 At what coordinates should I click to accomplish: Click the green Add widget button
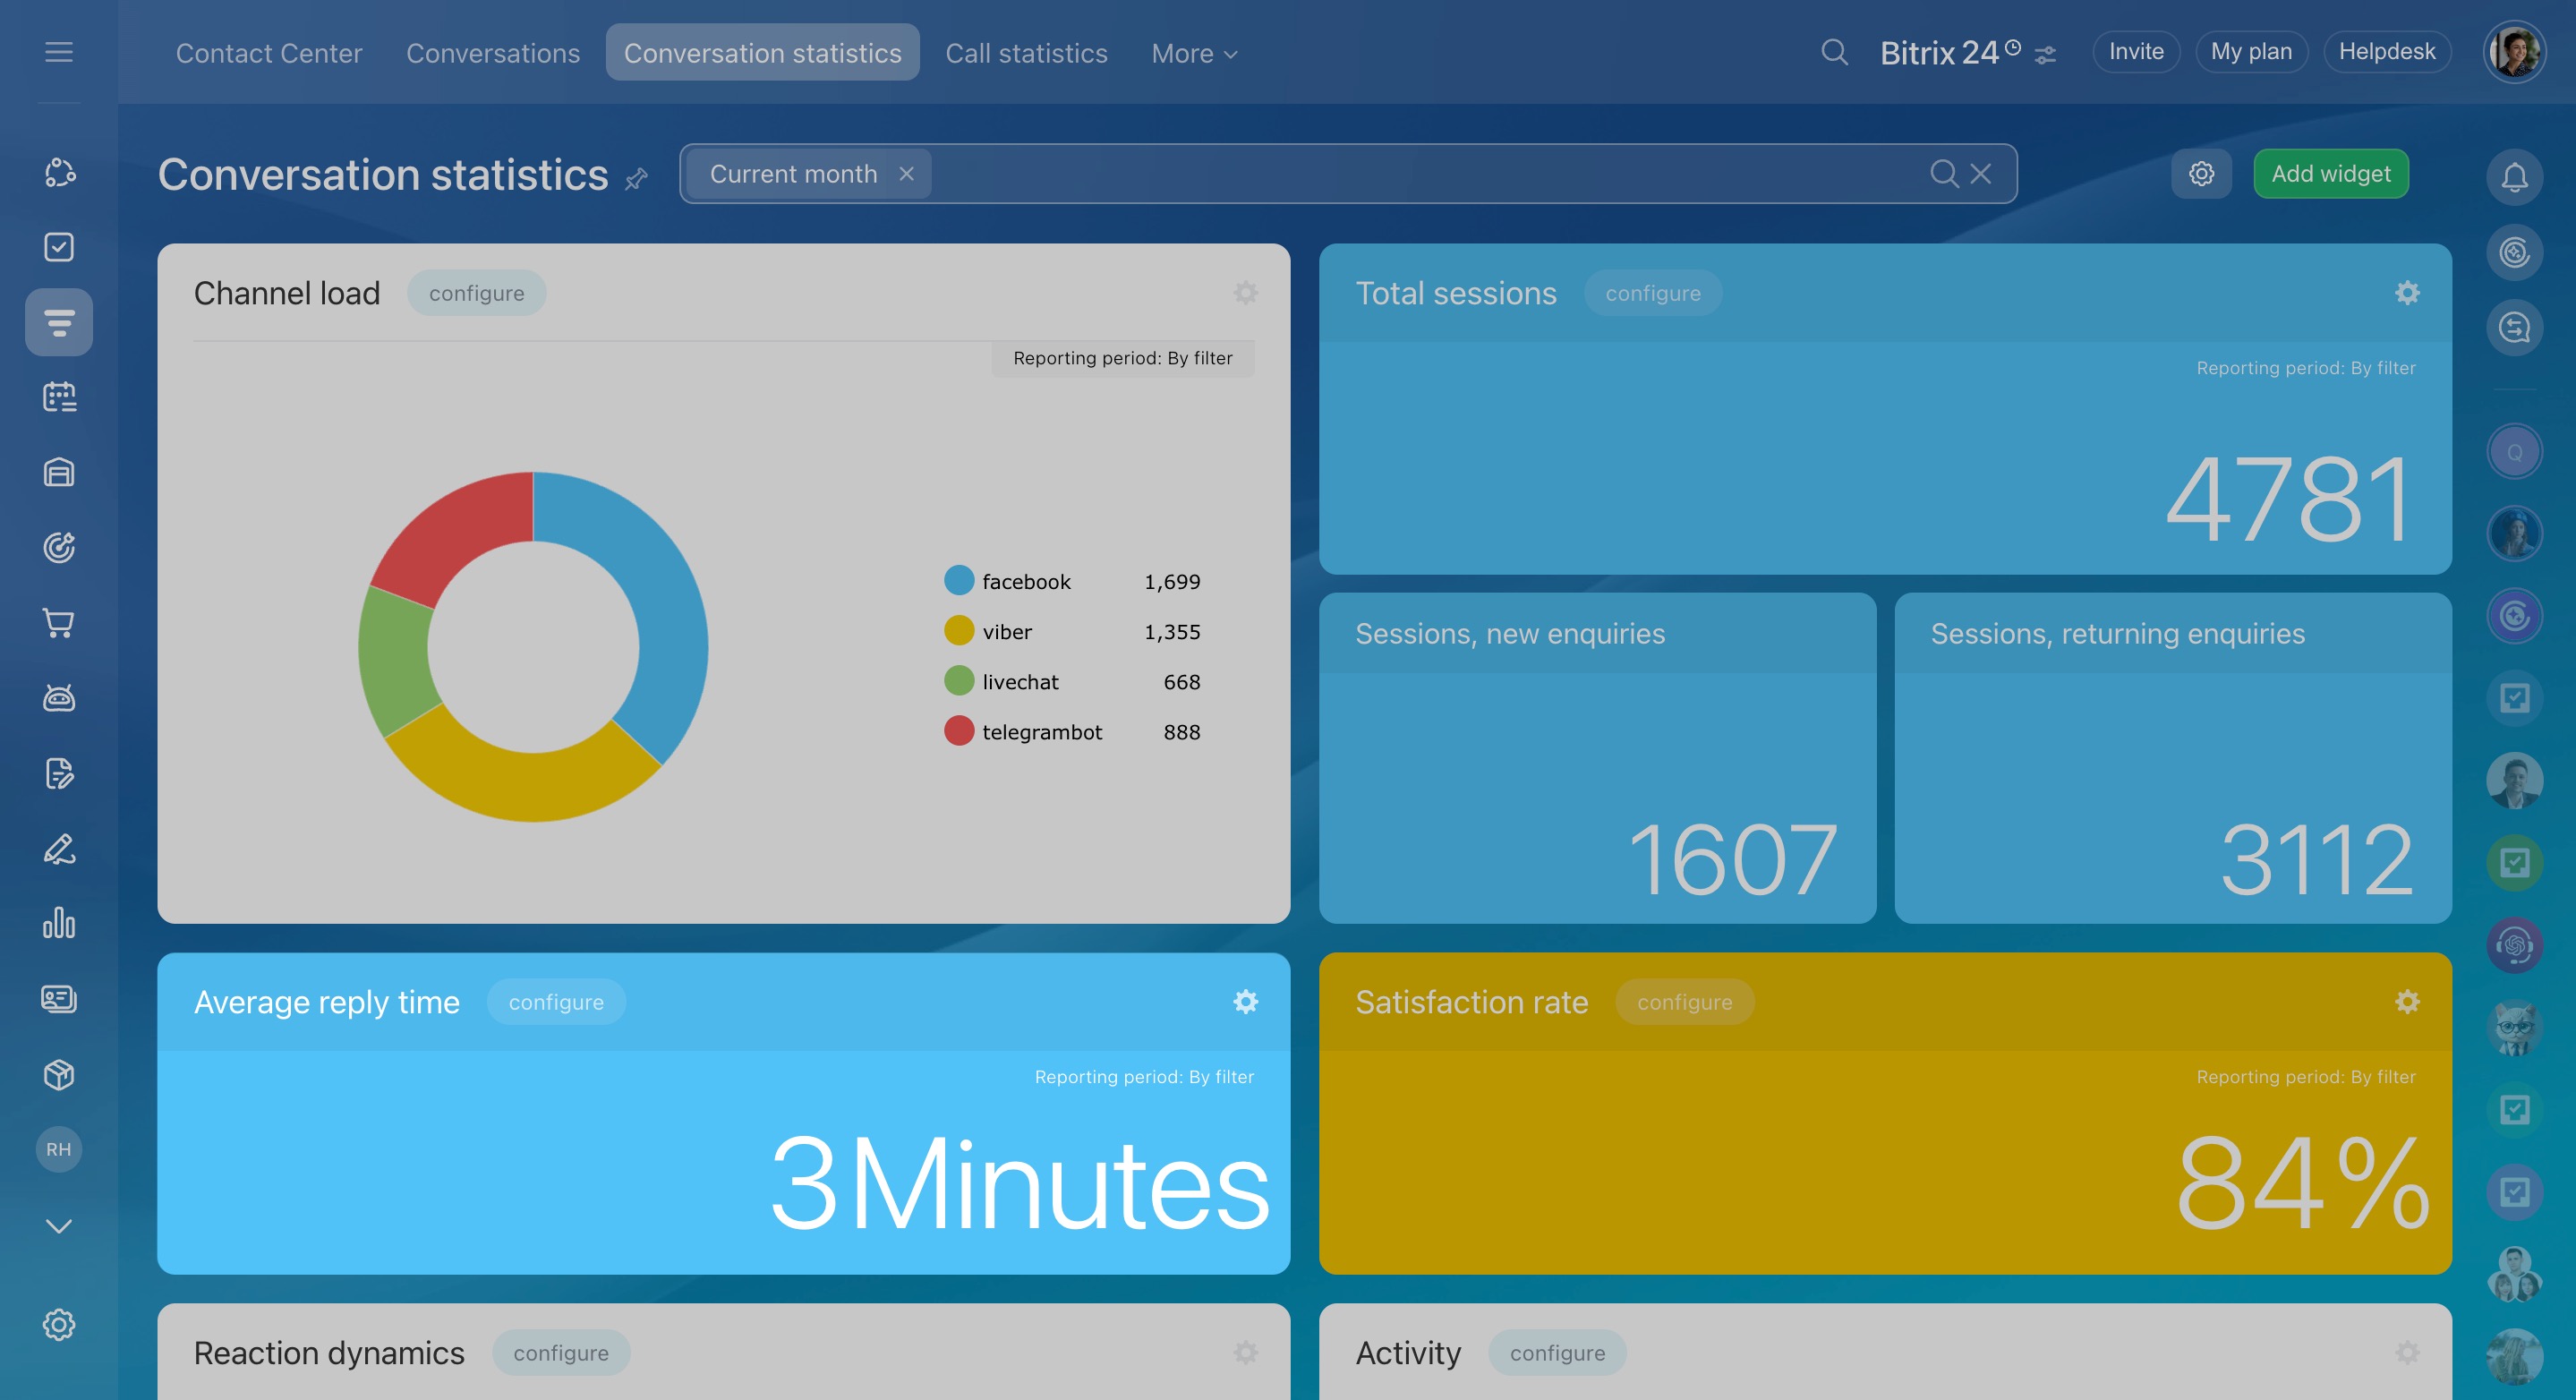(2330, 174)
